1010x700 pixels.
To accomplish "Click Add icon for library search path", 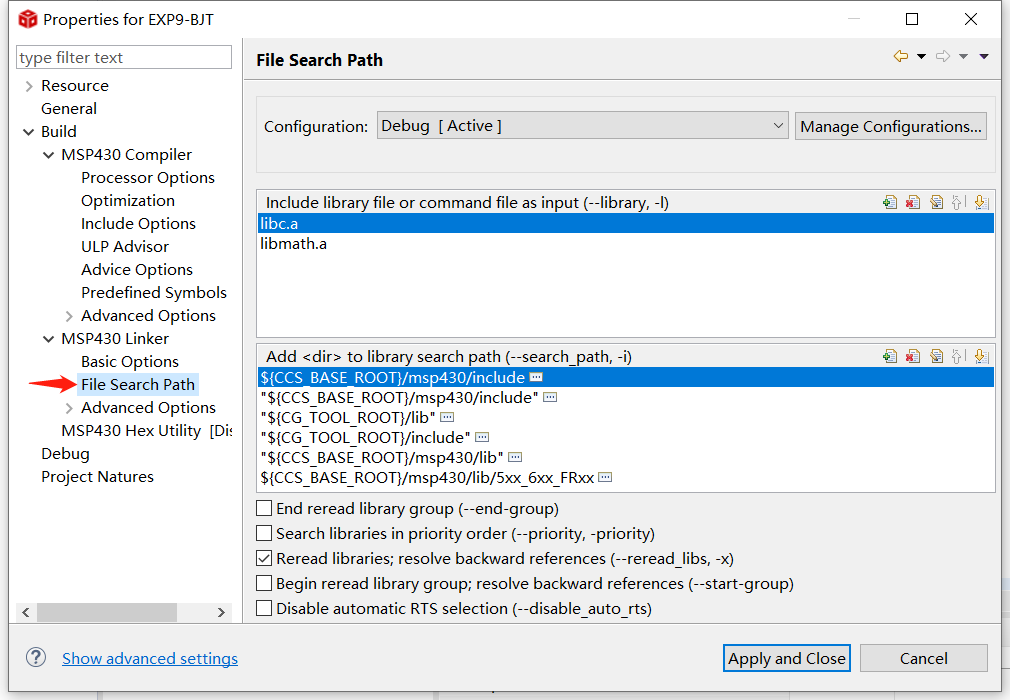I will [890, 356].
